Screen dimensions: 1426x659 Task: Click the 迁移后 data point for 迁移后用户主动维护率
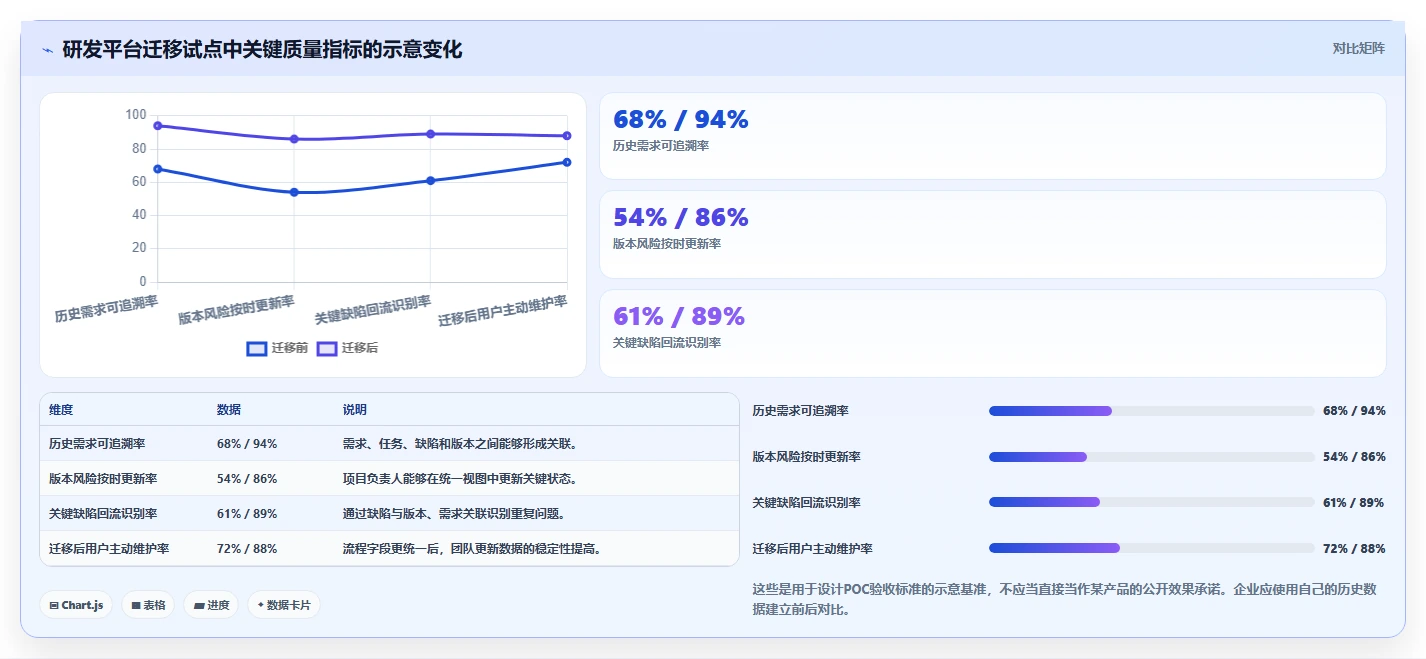pos(567,136)
